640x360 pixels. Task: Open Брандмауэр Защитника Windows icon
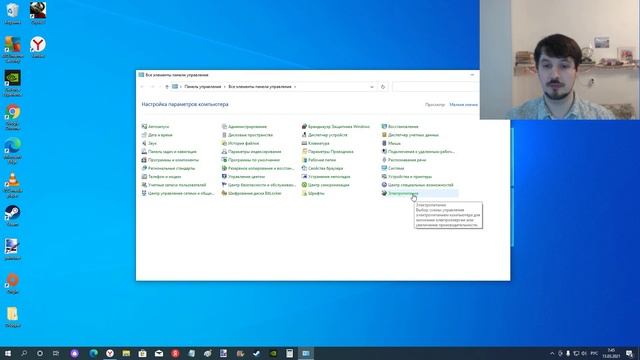tap(304, 127)
